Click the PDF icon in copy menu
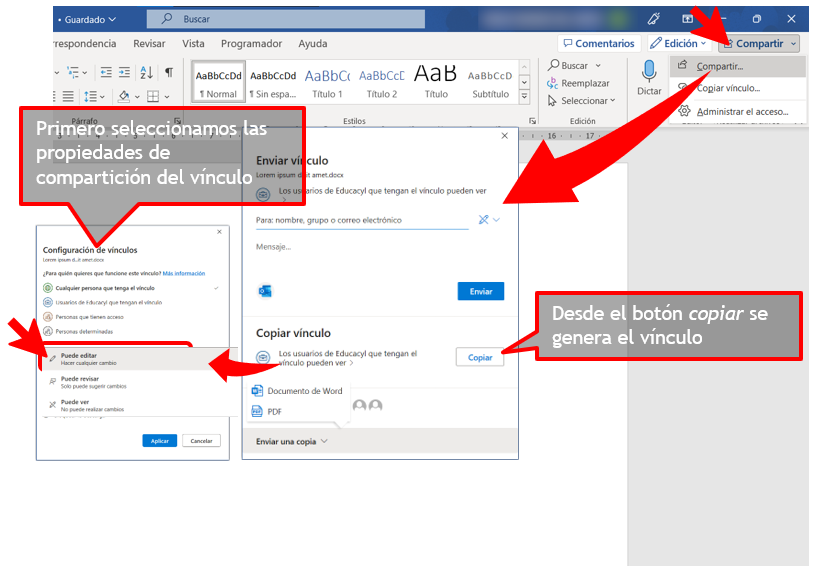The width and height of the screenshot is (815, 570). coord(257,412)
